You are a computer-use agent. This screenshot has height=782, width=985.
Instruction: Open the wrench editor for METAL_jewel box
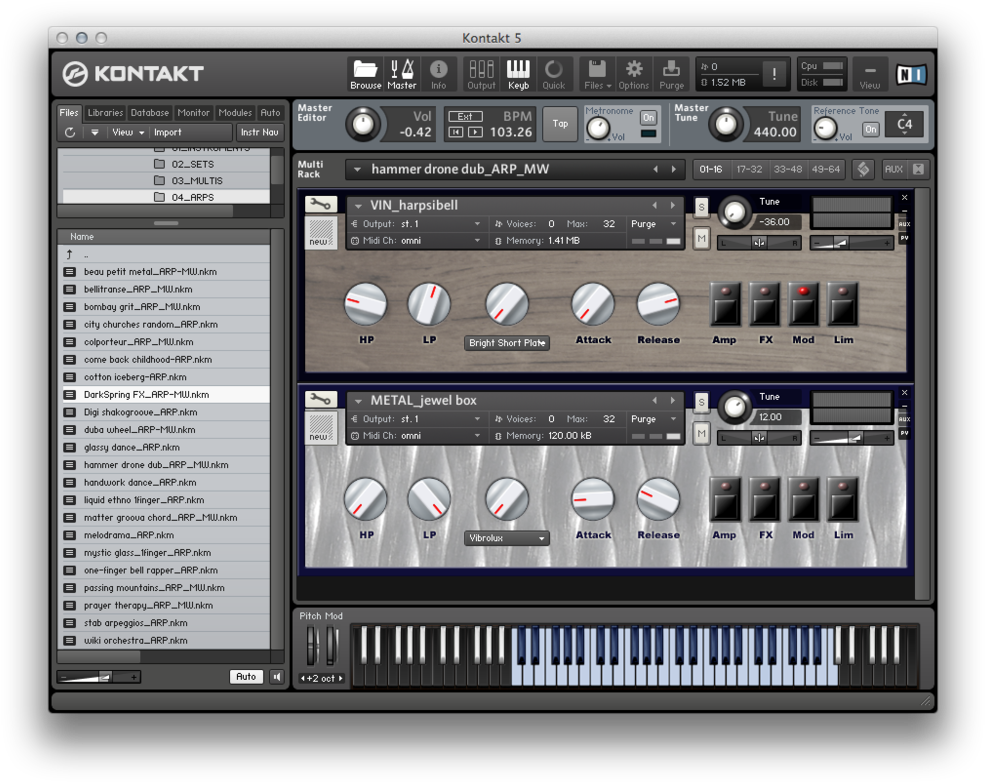[320, 399]
